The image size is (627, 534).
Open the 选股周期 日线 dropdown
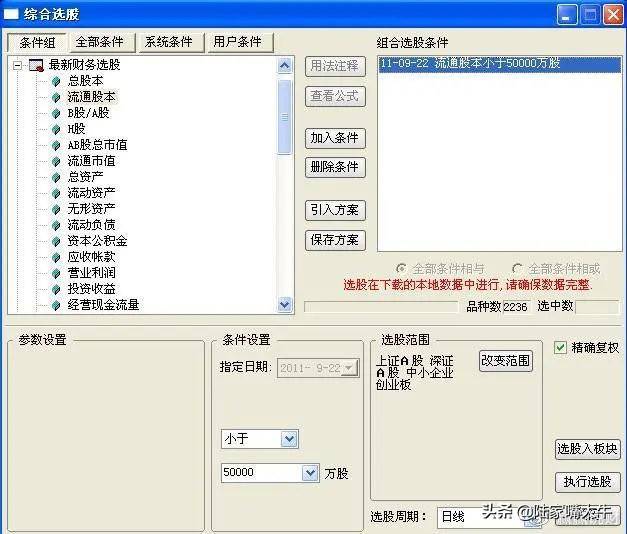tap(533, 517)
